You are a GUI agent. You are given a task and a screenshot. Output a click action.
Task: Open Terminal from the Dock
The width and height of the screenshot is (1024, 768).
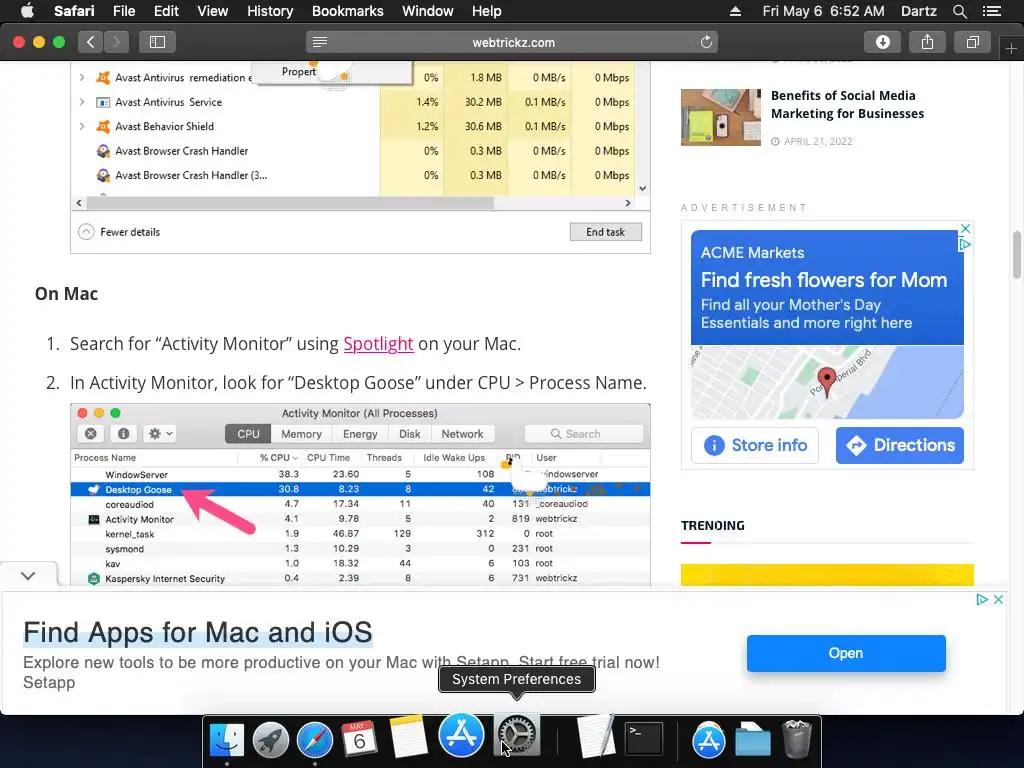[x=644, y=739]
